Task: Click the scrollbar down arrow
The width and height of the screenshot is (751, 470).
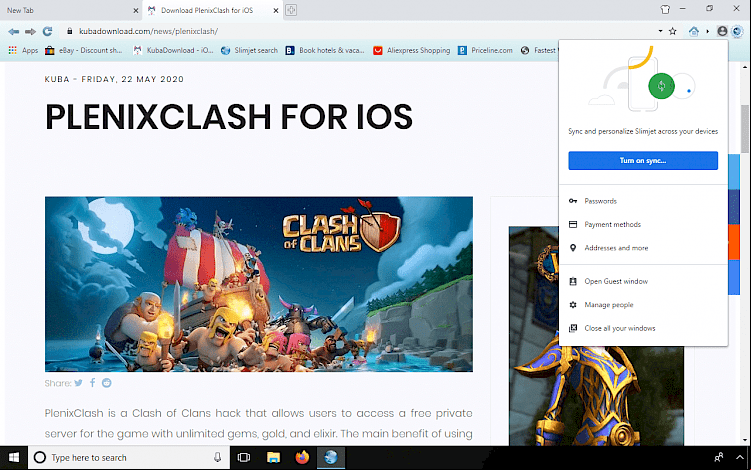Action: pos(744,440)
